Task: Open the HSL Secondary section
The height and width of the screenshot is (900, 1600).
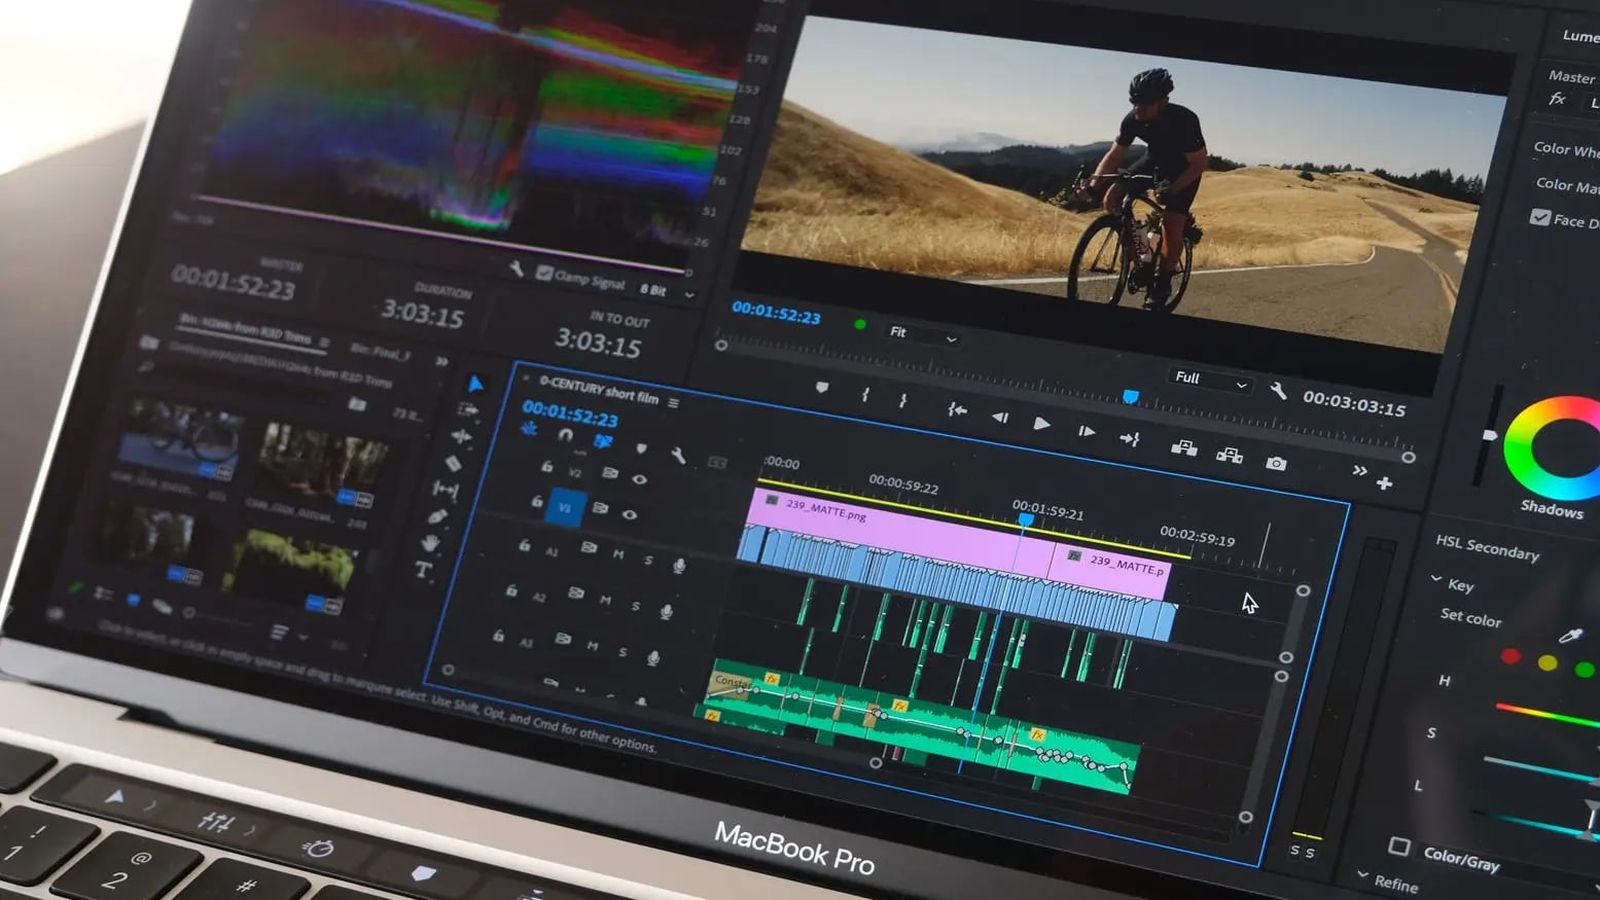Action: 1487,547
